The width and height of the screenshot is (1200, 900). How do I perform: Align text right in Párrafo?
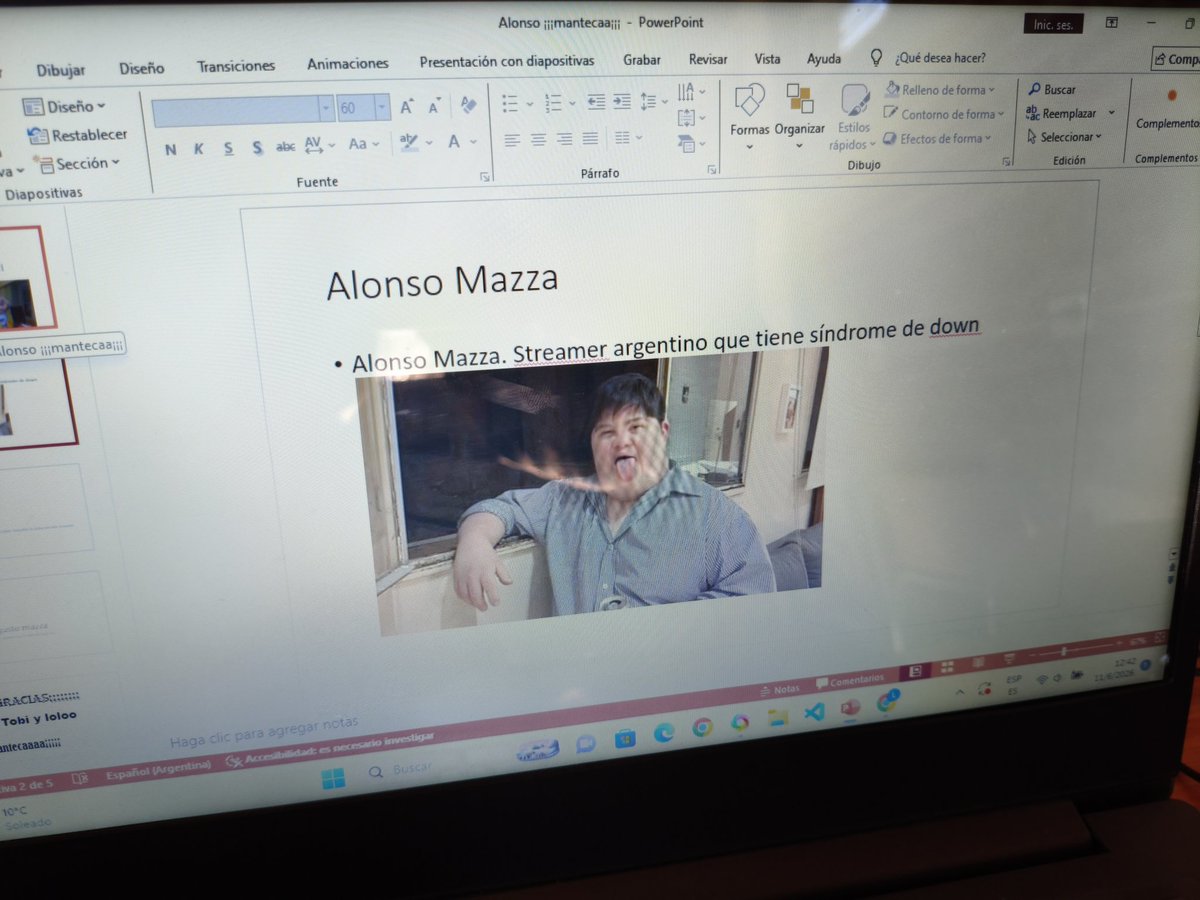coord(565,139)
